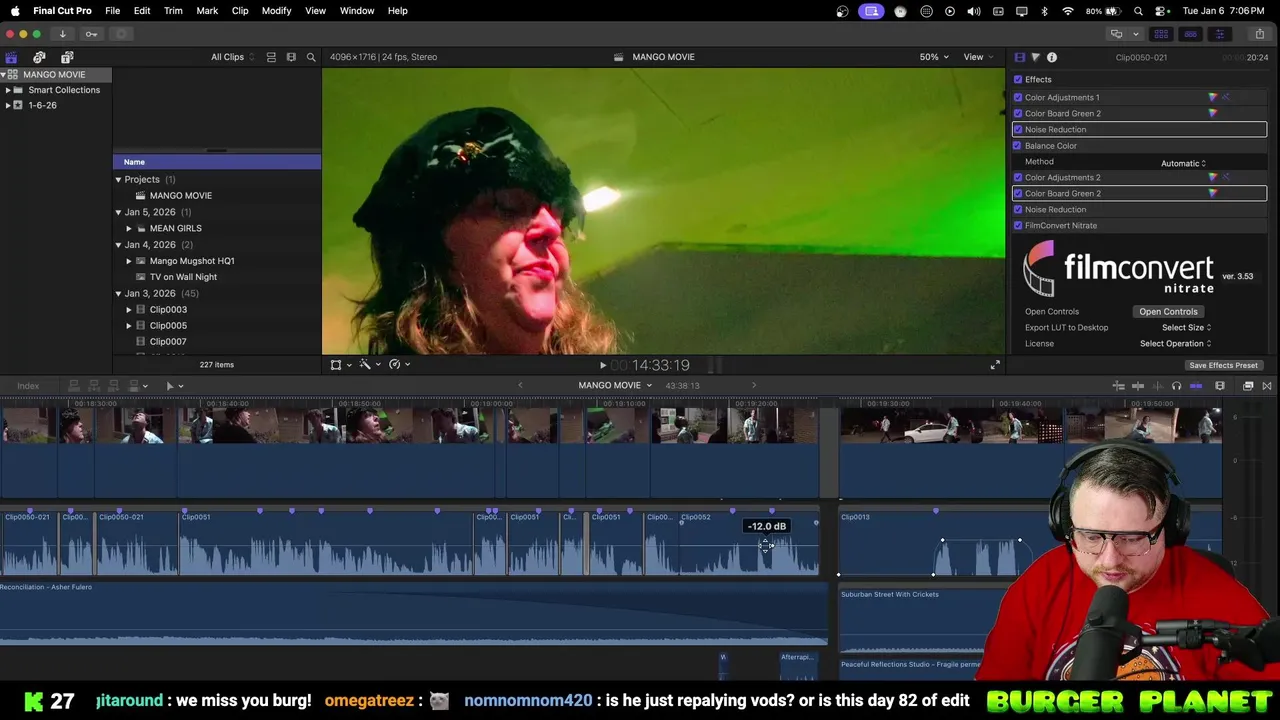Click the enhancements magic wand icon
Screen dimensions: 1280x720
(365, 365)
